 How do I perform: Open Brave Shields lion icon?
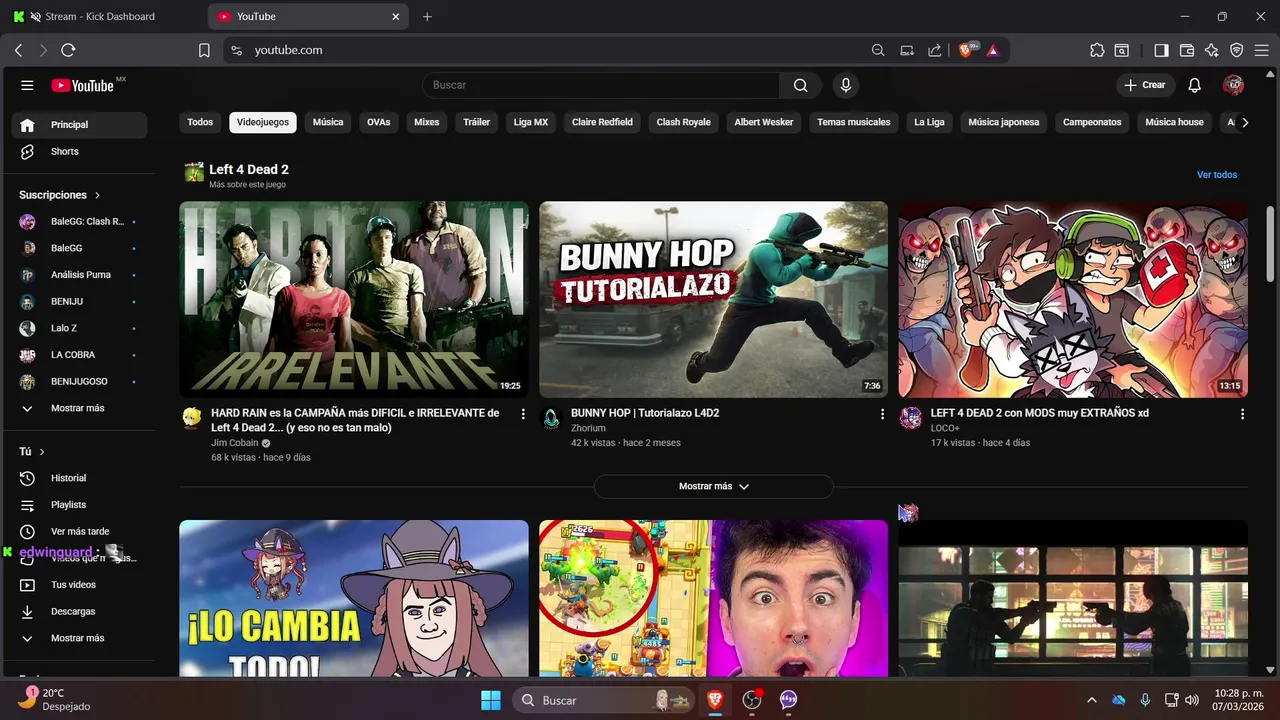tap(967, 50)
